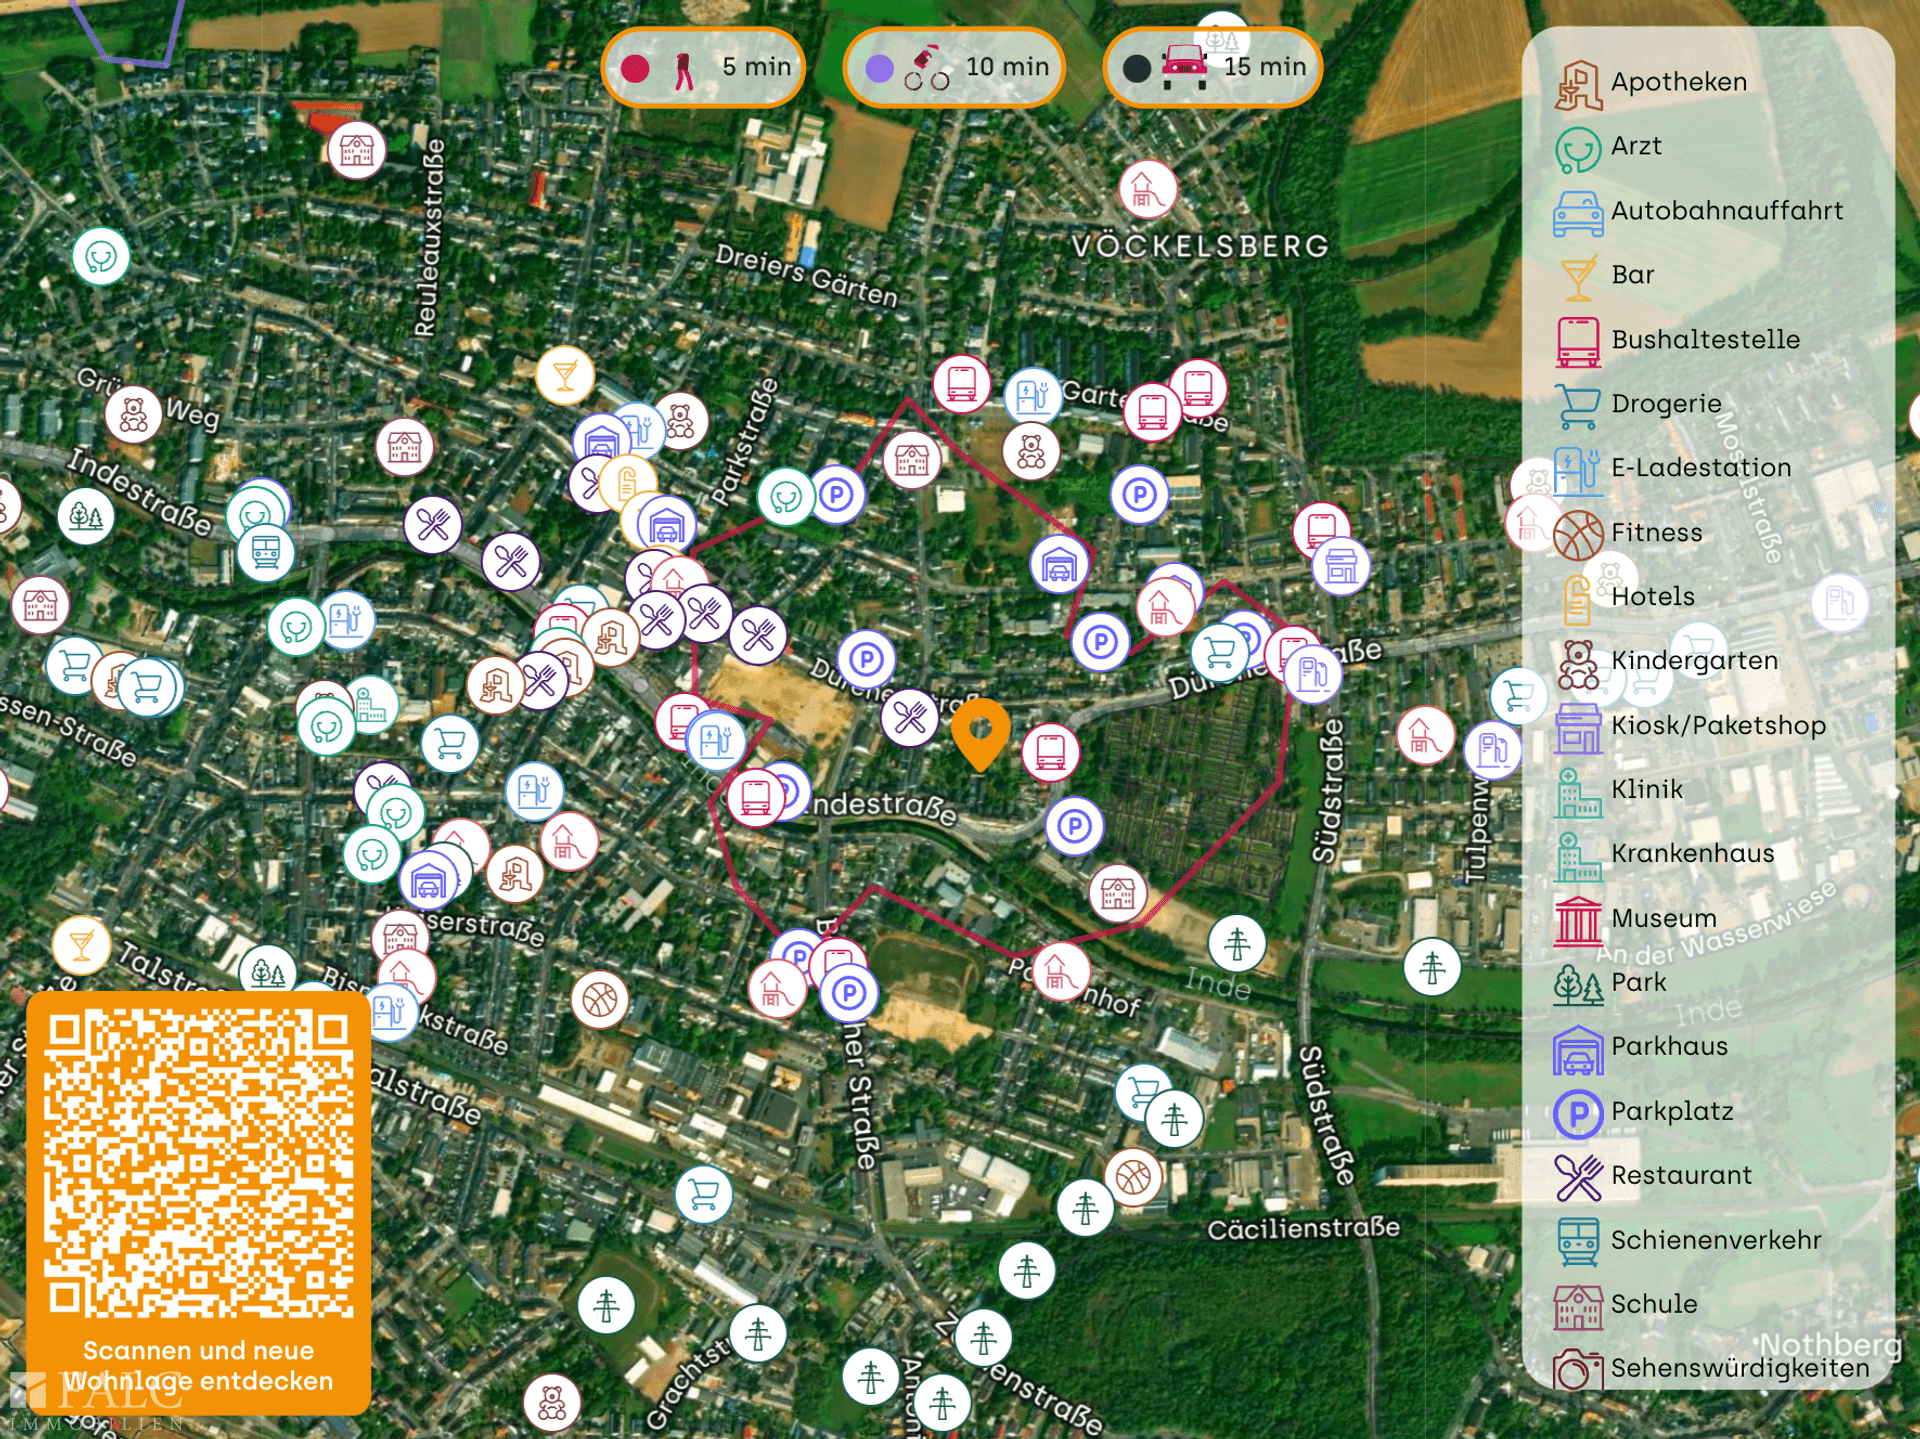
Task: Click the 'Restaurant' legend label
Action: point(1681,1175)
